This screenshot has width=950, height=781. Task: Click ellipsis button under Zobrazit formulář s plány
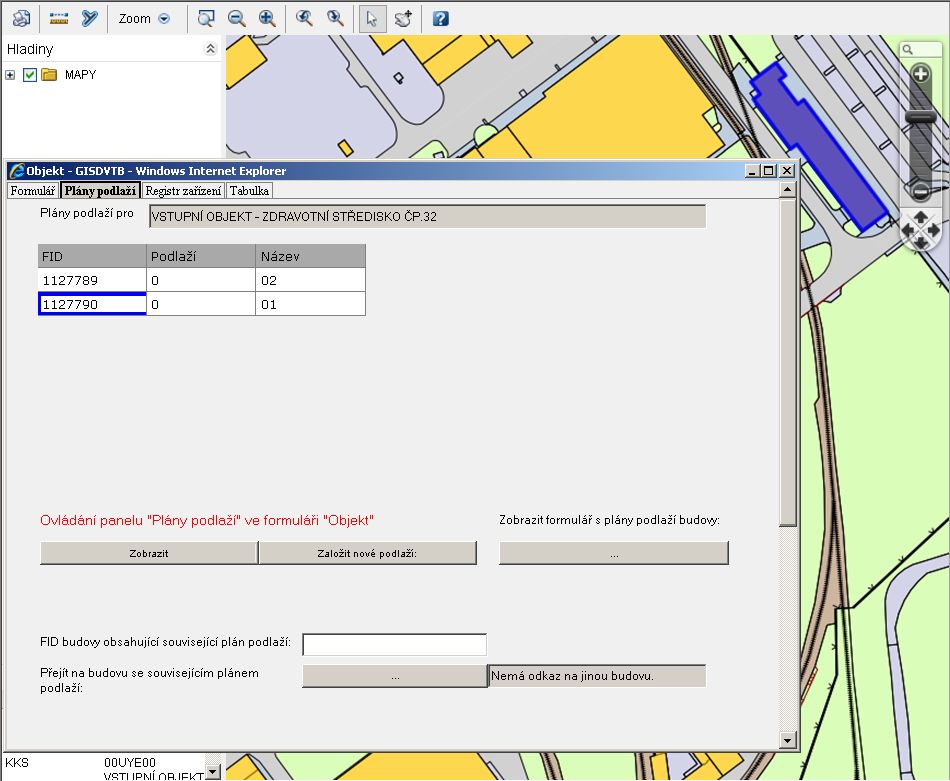click(614, 553)
